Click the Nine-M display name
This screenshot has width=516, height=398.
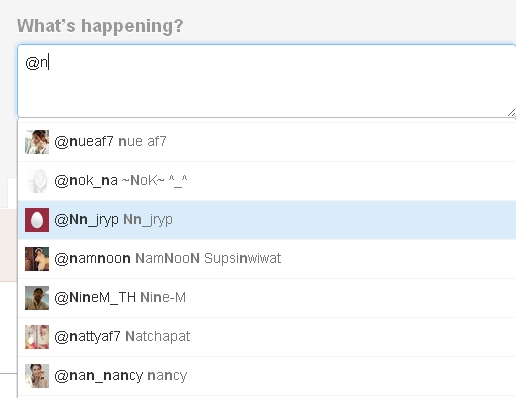(x=163, y=297)
